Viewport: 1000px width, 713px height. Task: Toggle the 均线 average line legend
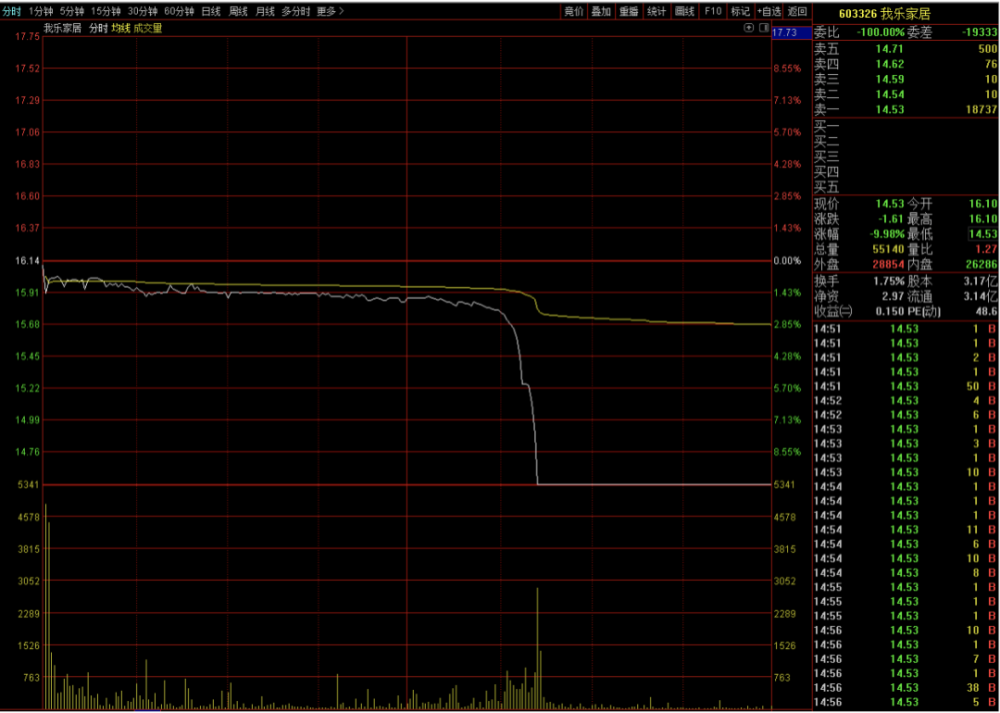(x=121, y=28)
